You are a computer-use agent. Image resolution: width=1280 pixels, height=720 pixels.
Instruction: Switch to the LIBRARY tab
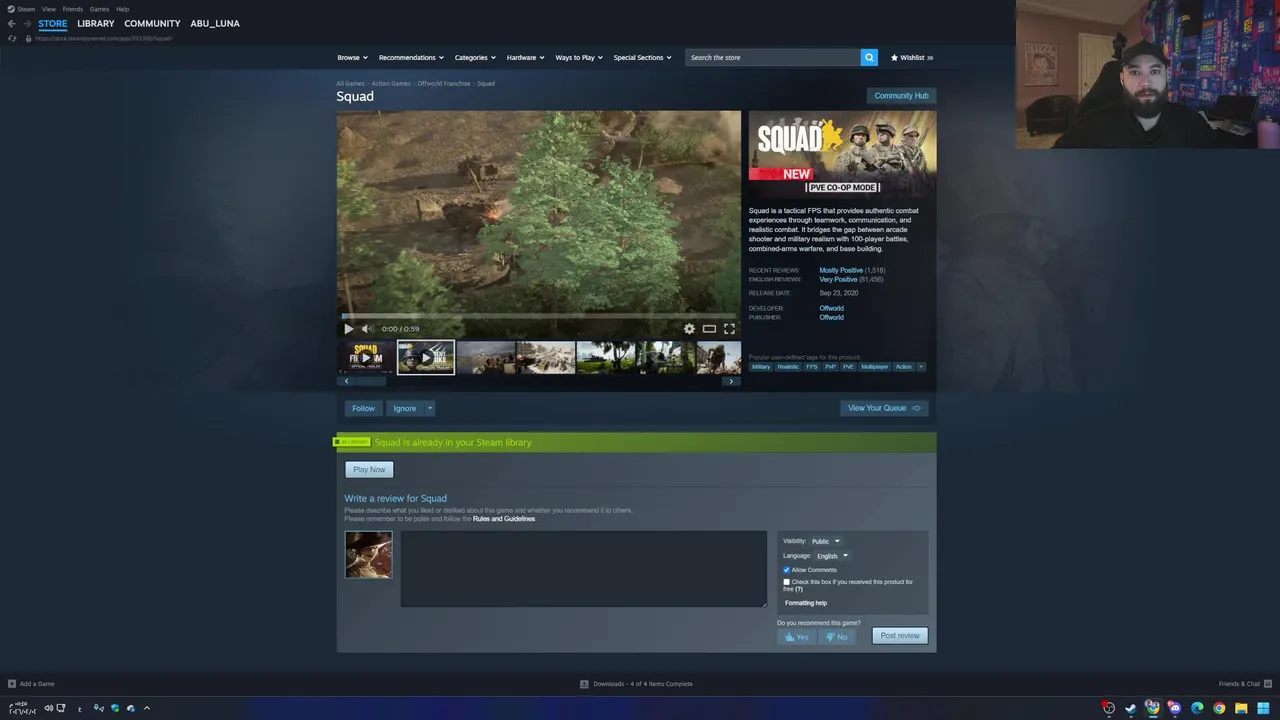pos(96,23)
